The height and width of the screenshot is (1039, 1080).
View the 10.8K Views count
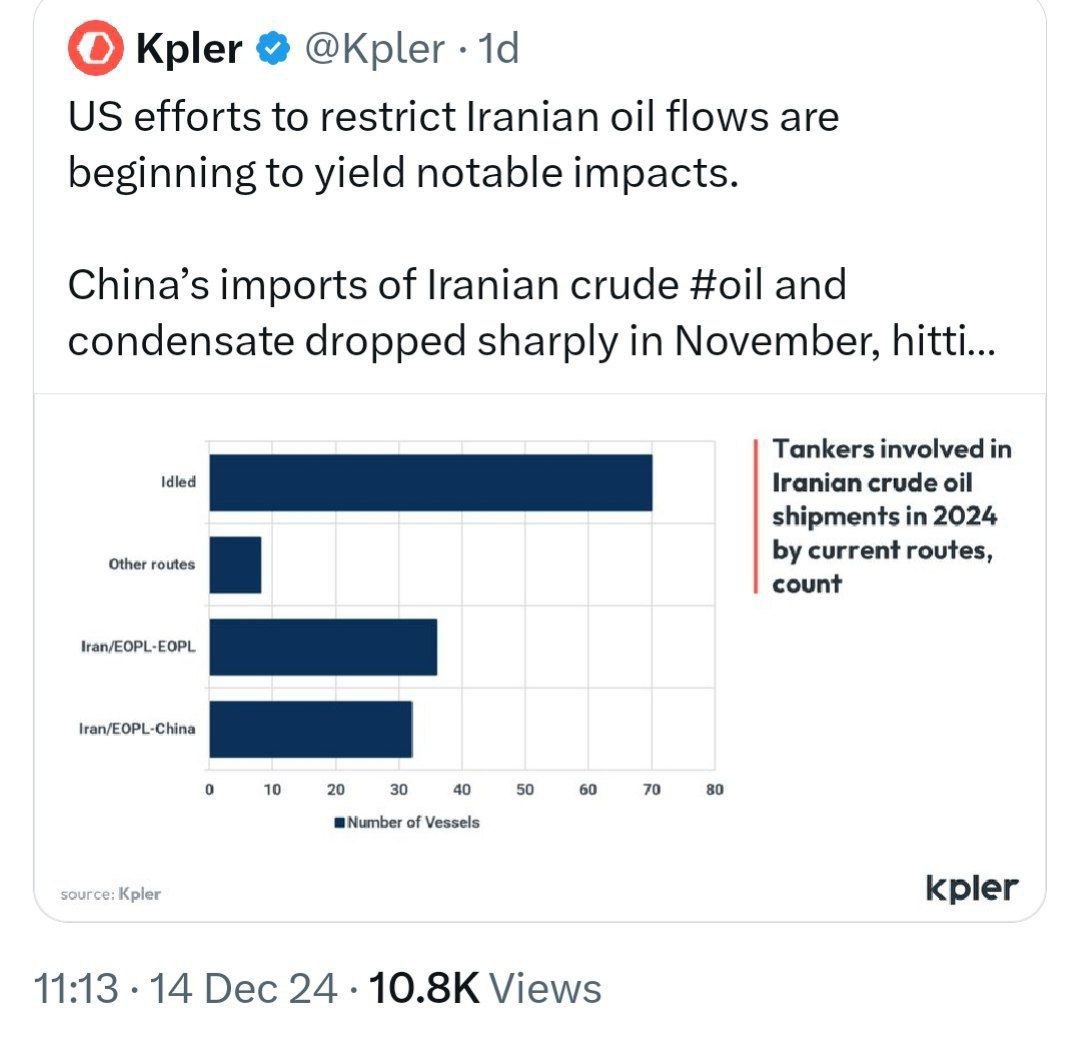point(486,989)
